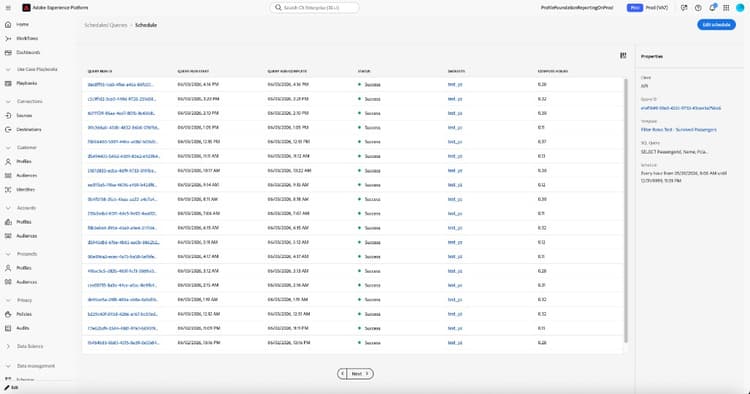750x394 pixels.
Task: Open Audits under Privacy
Action: (22, 328)
